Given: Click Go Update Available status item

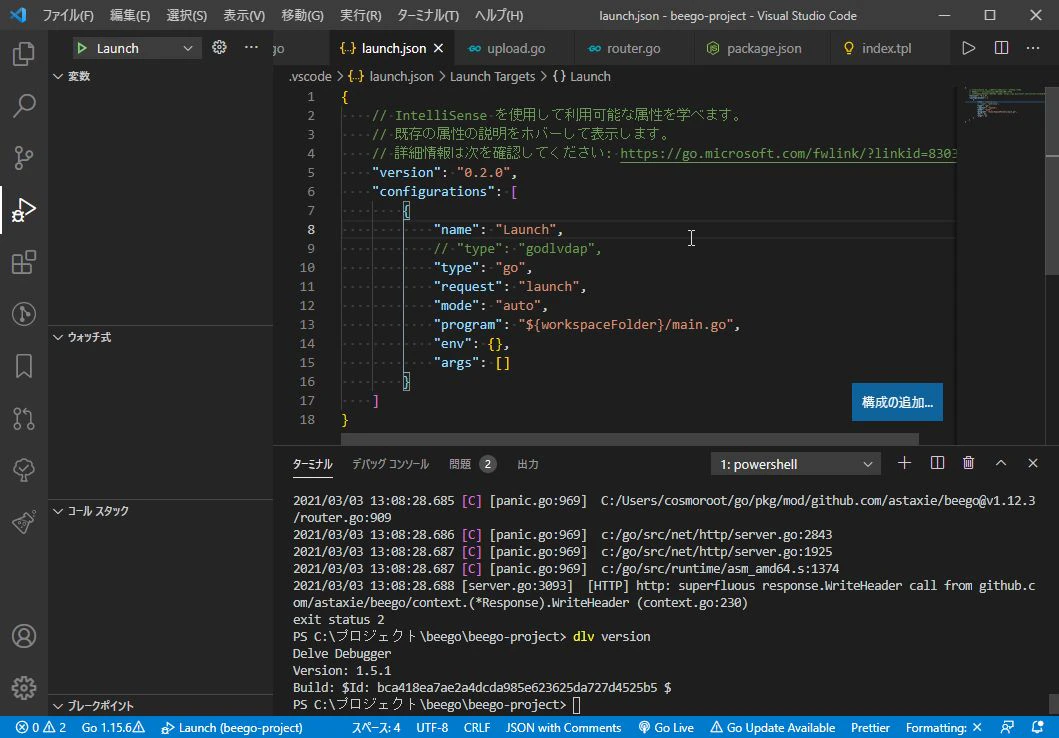Looking at the screenshot, I should click(773, 727).
